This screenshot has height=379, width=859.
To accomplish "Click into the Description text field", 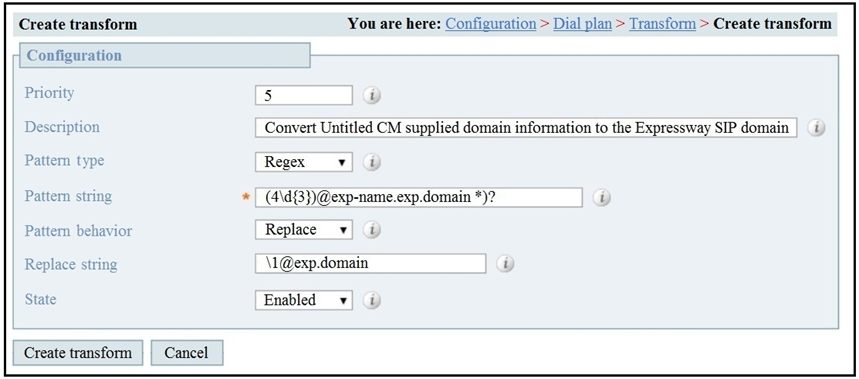I will [526, 128].
